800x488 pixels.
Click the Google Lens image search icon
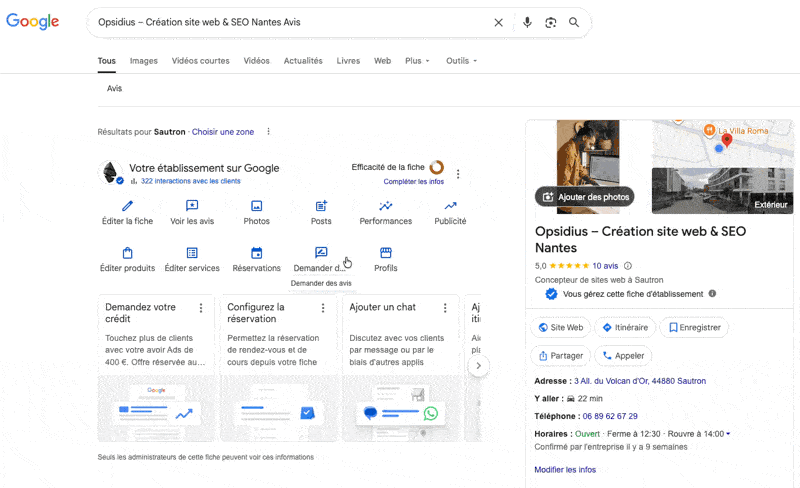550,22
